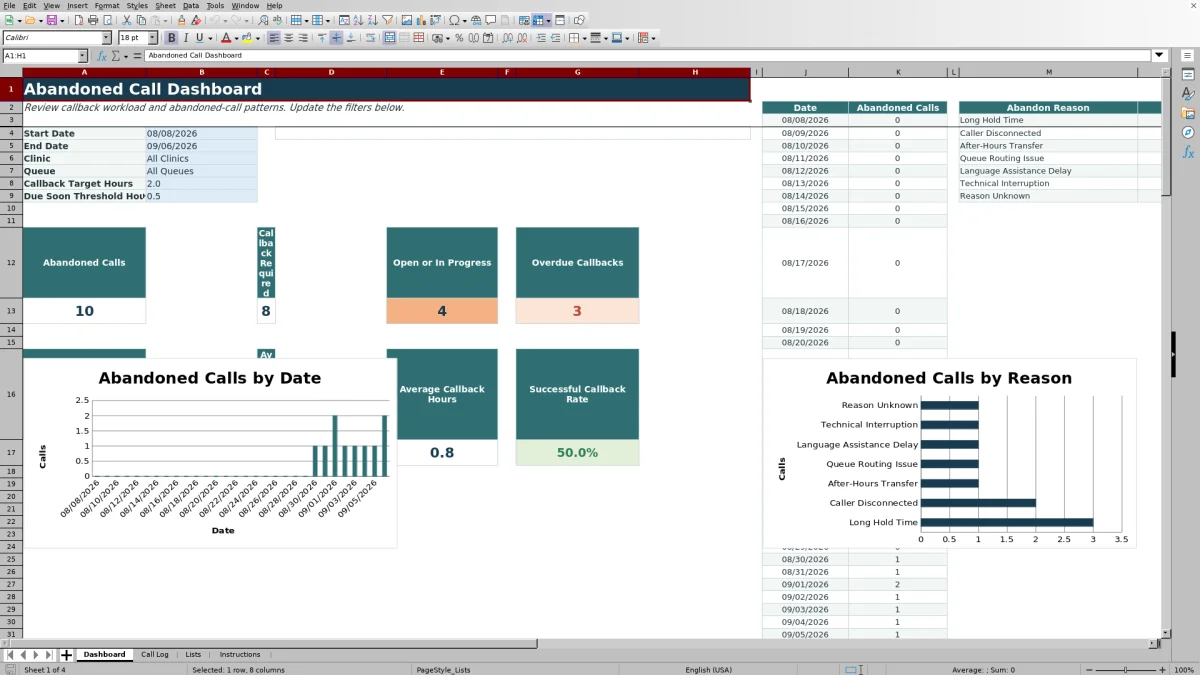Open sidebar Properties settings icon
Viewport: 1200px width, 675px height.
click(x=1188, y=74)
